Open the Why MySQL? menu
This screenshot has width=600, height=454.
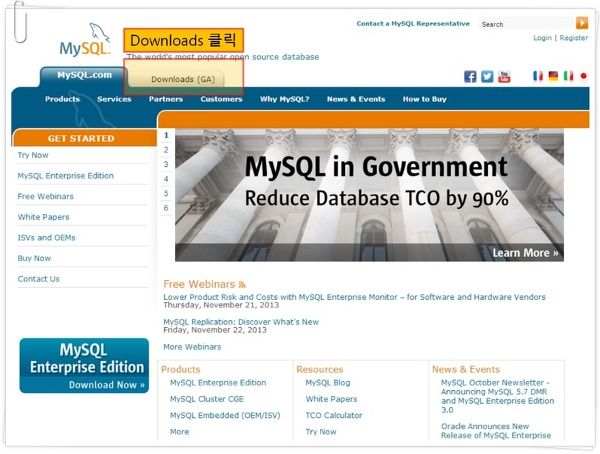point(285,99)
